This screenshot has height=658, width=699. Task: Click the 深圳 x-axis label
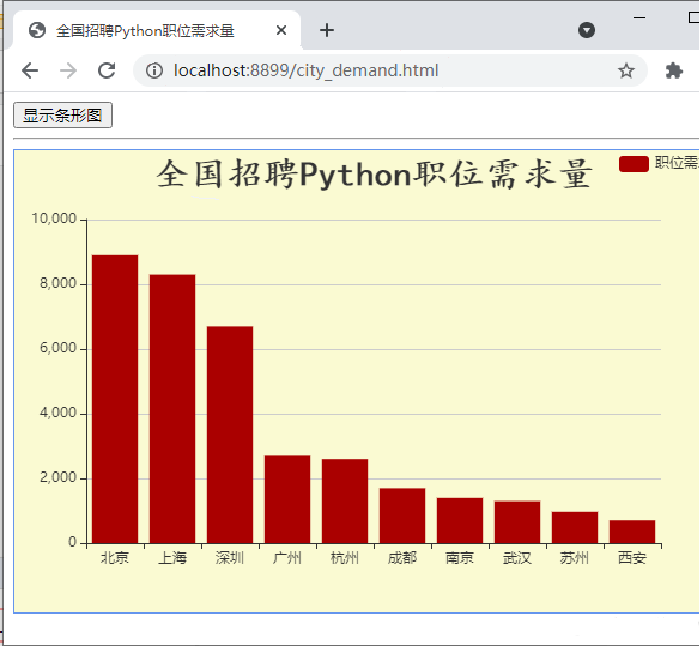[x=230, y=558]
